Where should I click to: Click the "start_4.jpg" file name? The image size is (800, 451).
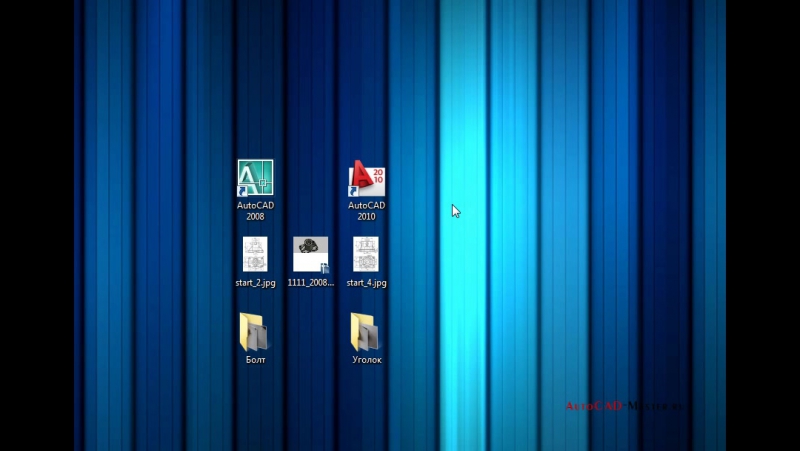(366, 283)
